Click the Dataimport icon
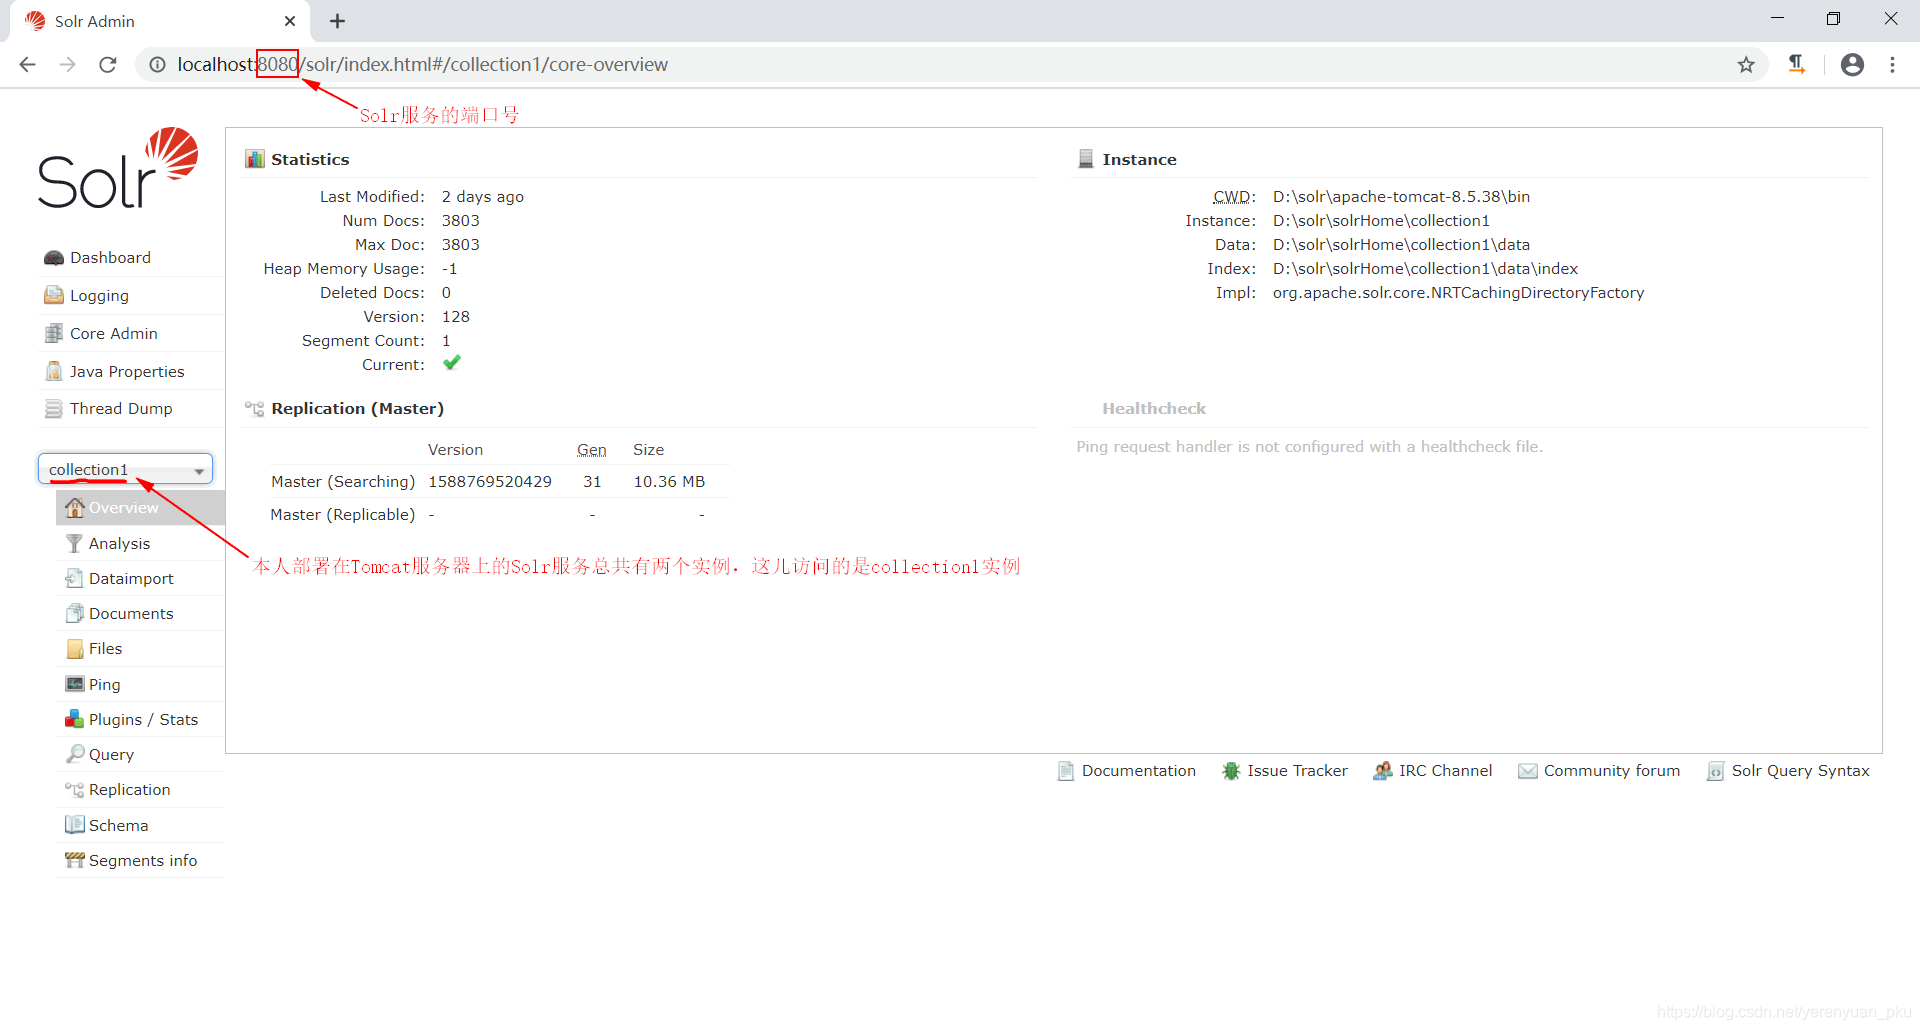This screenshot has width=1920, height=1030. [75, 579]
